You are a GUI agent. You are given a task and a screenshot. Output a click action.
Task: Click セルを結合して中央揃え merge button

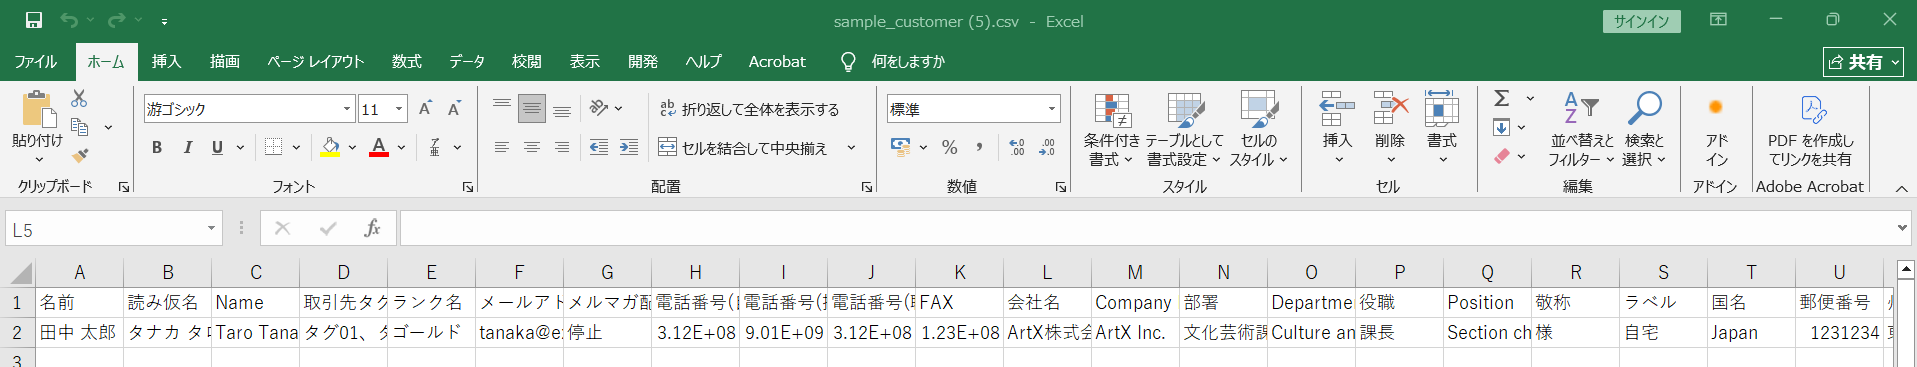[x=743, y=148]
